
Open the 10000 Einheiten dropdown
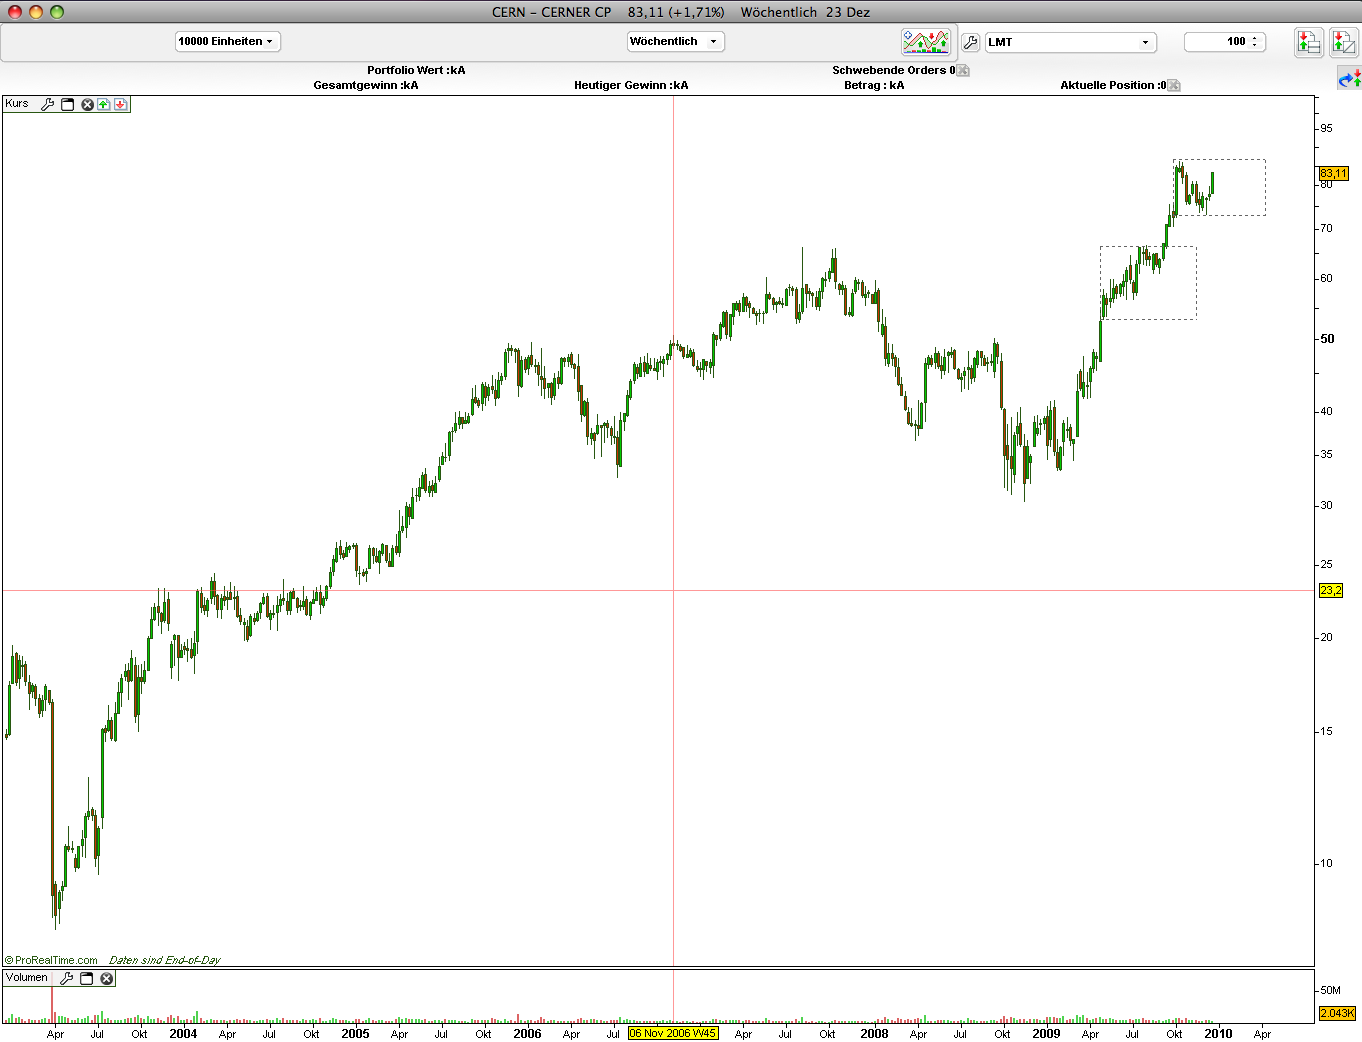pyautogui.click(x=228, y=41)
